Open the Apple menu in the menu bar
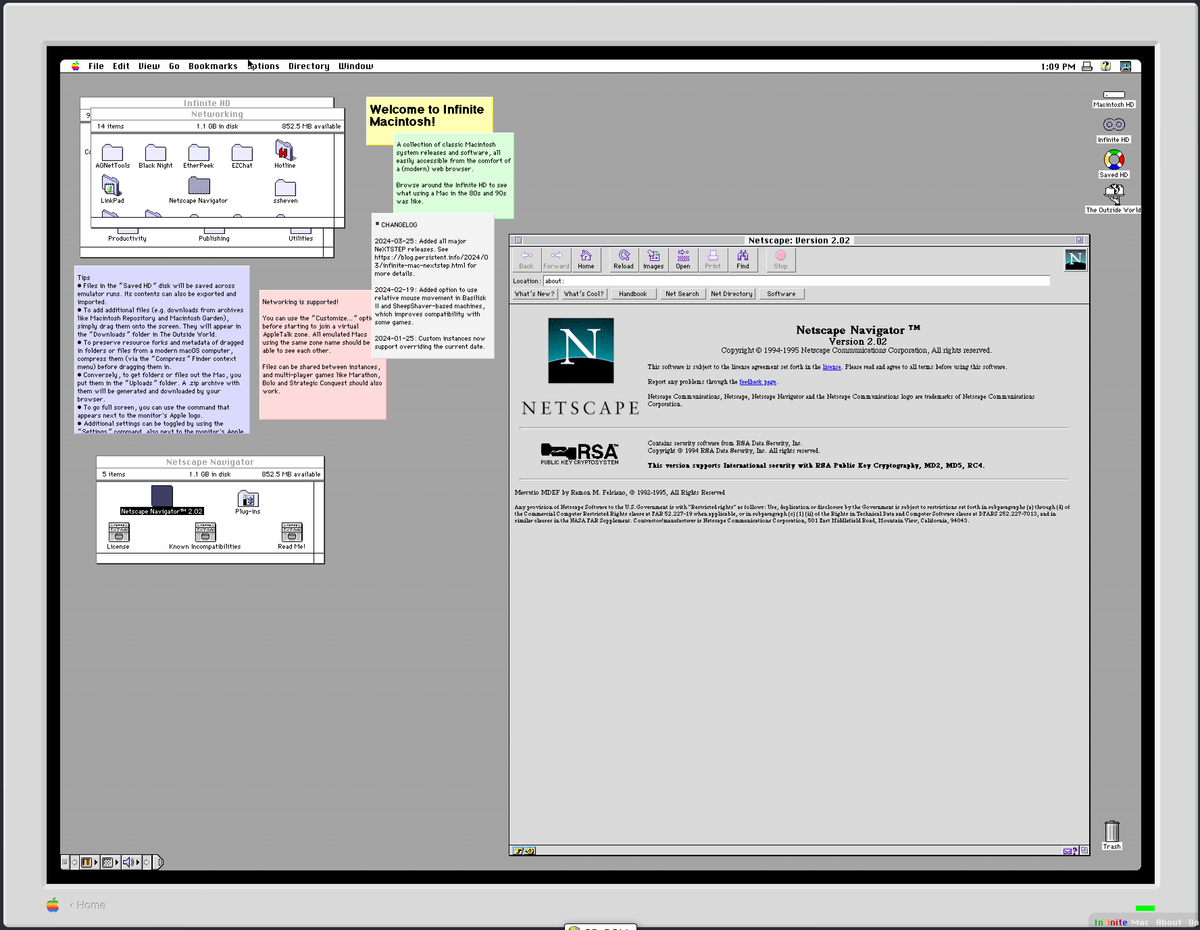Viewport: 1200px width, 930px height. (x=74, y=66)
